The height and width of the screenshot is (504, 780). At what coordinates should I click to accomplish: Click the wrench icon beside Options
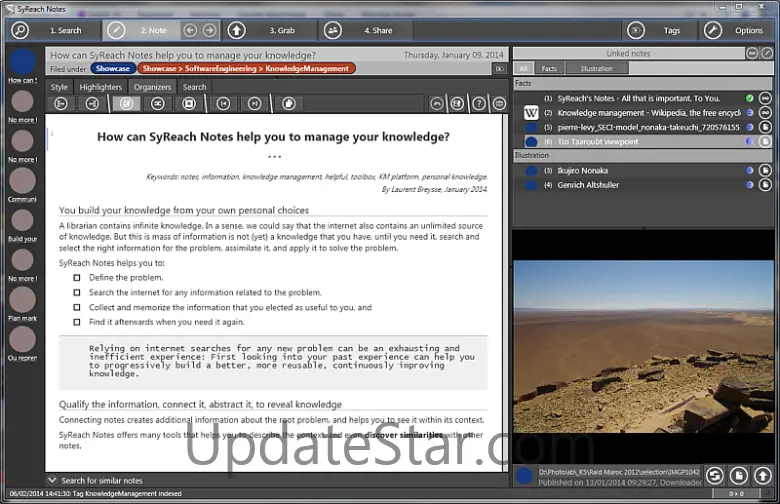713,30
